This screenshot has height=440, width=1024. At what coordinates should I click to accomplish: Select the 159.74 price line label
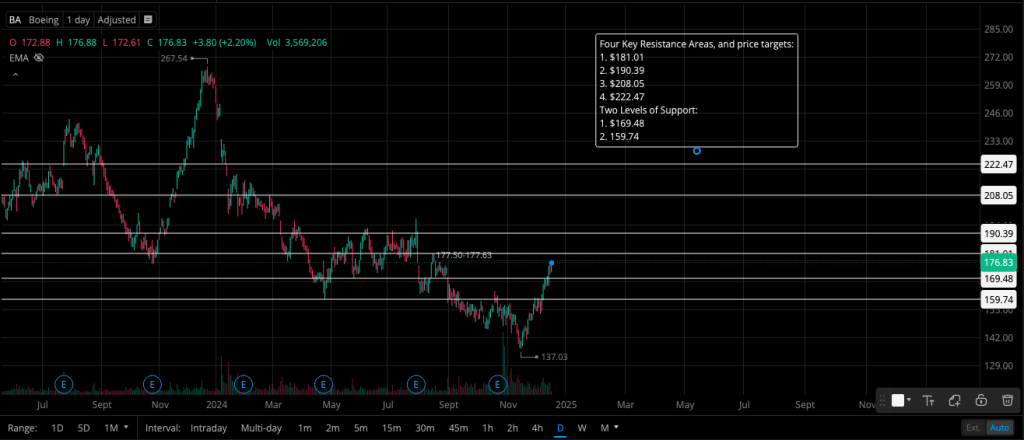tap(999, 300)
